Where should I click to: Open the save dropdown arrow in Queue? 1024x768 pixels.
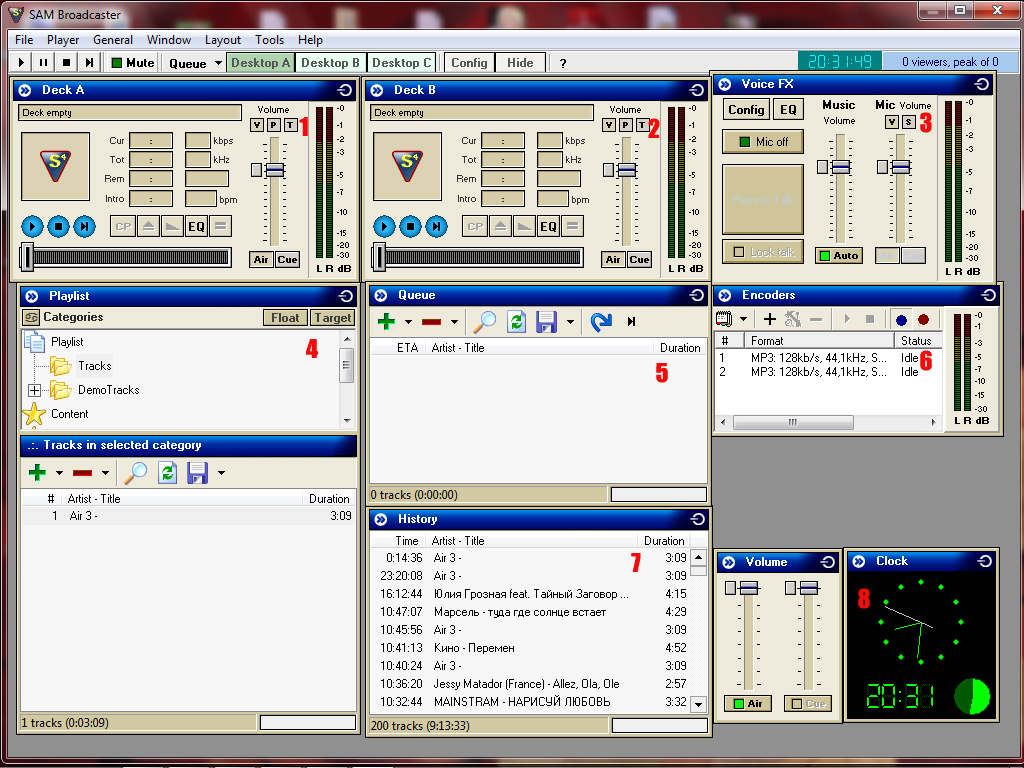click(570, 322)
